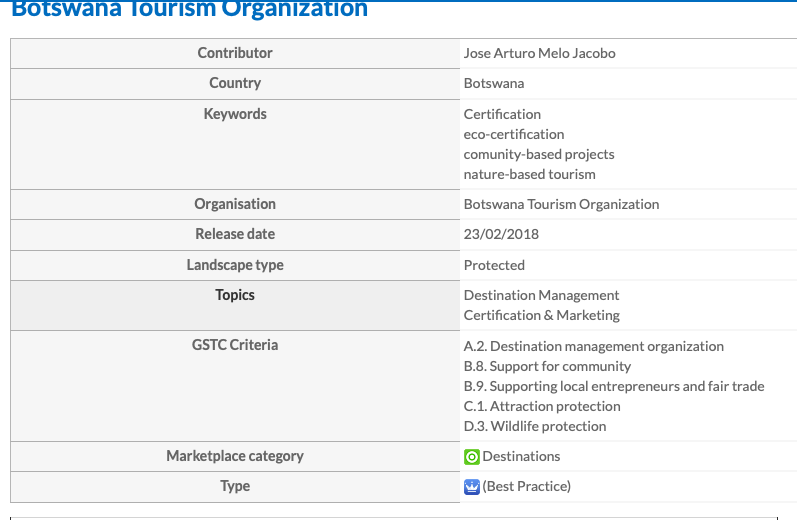Viewport: 797px width, 520px height.
Task: Click the Protected landscape type
Action: 494,265
